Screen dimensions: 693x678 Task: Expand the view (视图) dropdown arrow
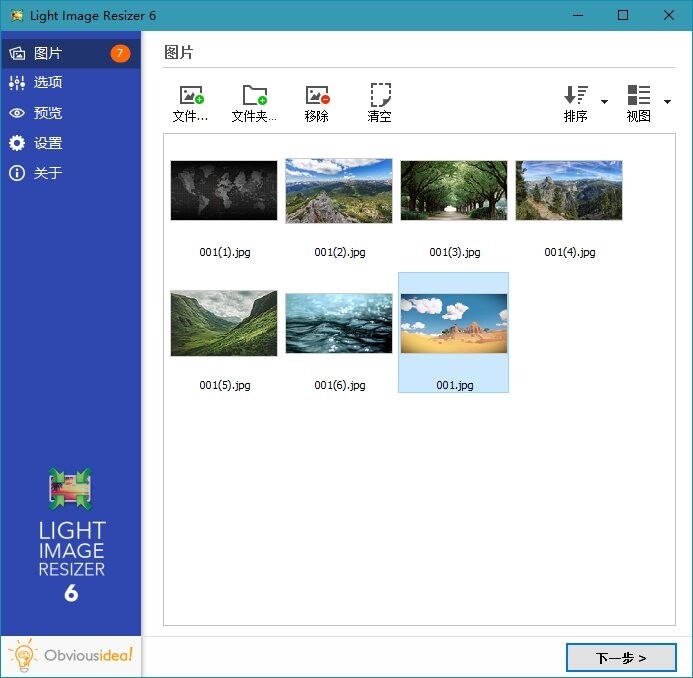pos(667,102)
